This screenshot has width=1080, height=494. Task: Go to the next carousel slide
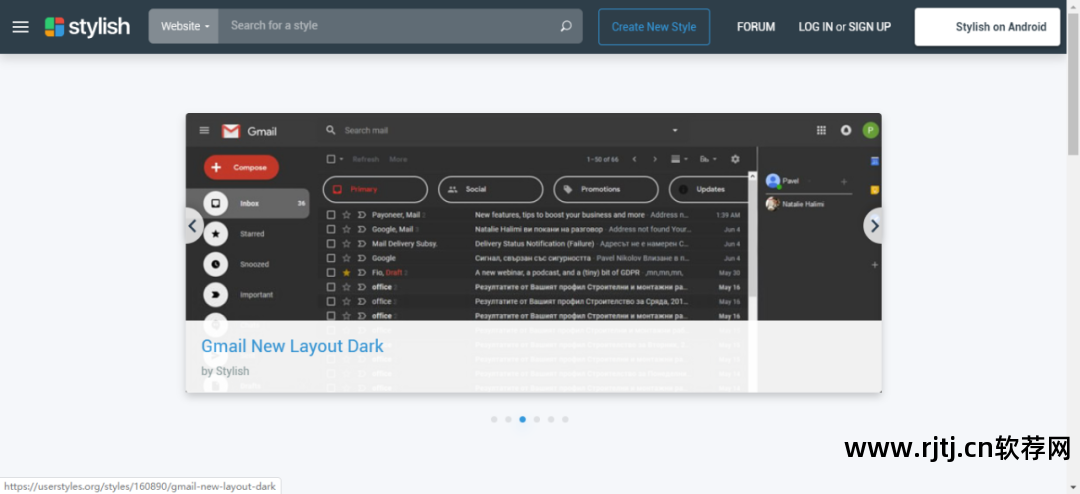click(x=874, y=225)
